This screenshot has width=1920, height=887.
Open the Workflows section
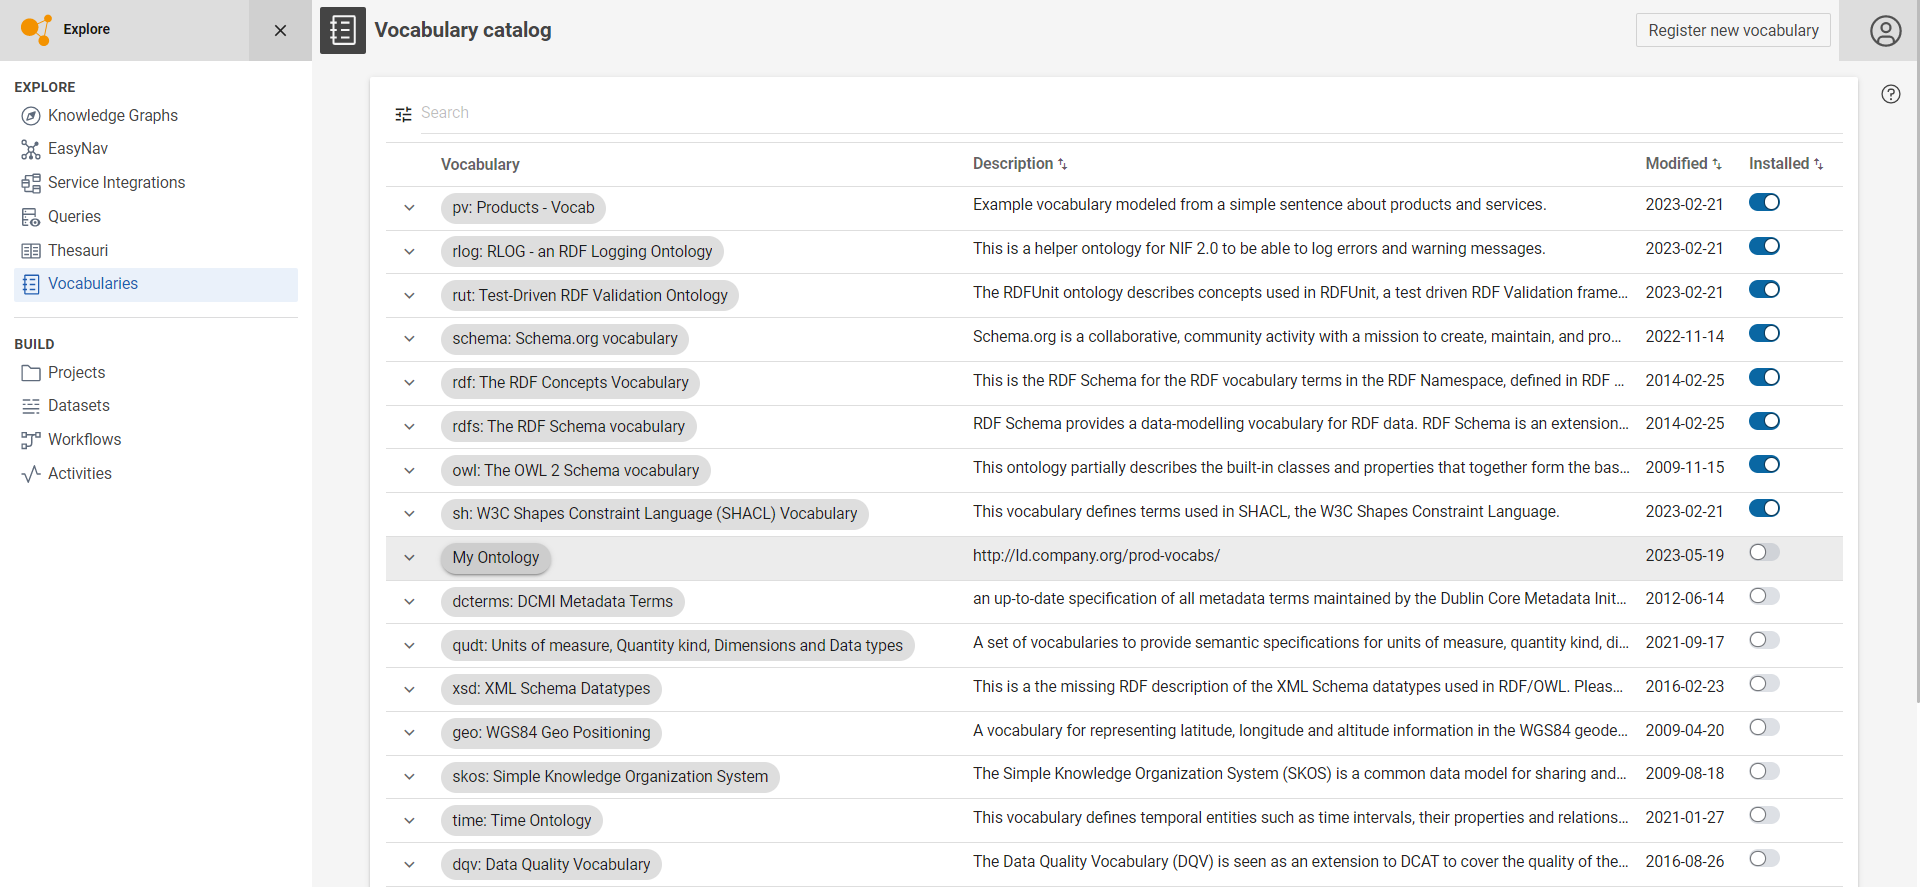click(84, 440)
